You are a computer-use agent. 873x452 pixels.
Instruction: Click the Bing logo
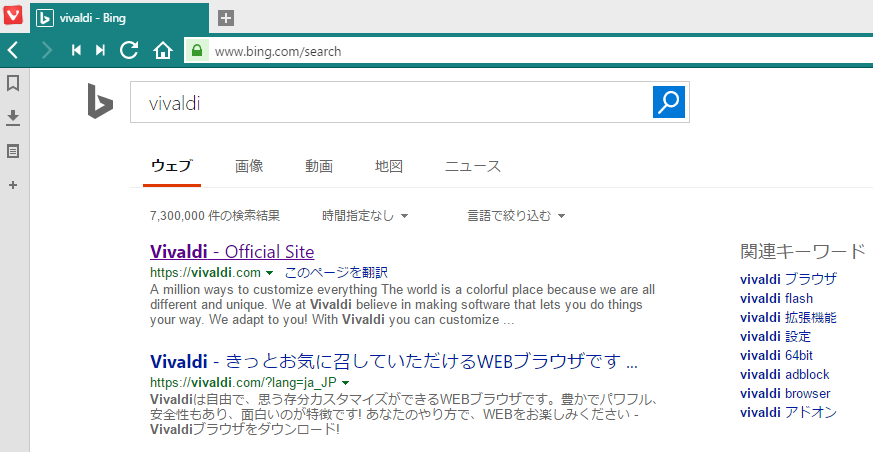pos(100,101)
